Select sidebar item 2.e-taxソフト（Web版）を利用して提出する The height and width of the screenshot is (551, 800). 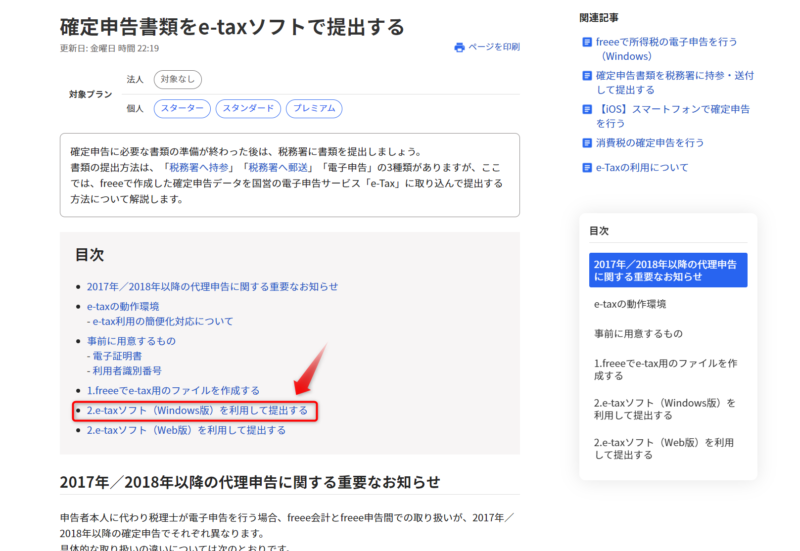click(x=663, y=449)
